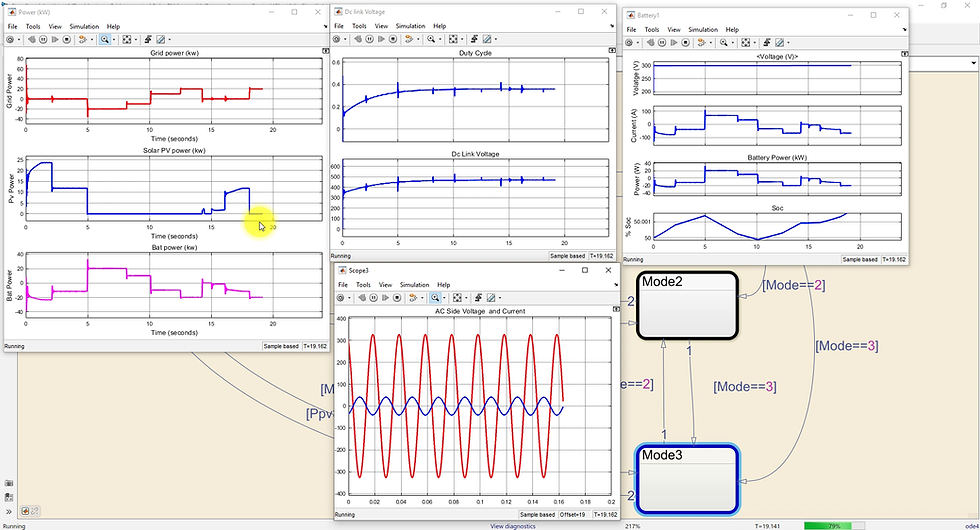Stop simulation in Power (kW) scope toolbar
Viewport: 980px width, 530px height.
point(67,39)
